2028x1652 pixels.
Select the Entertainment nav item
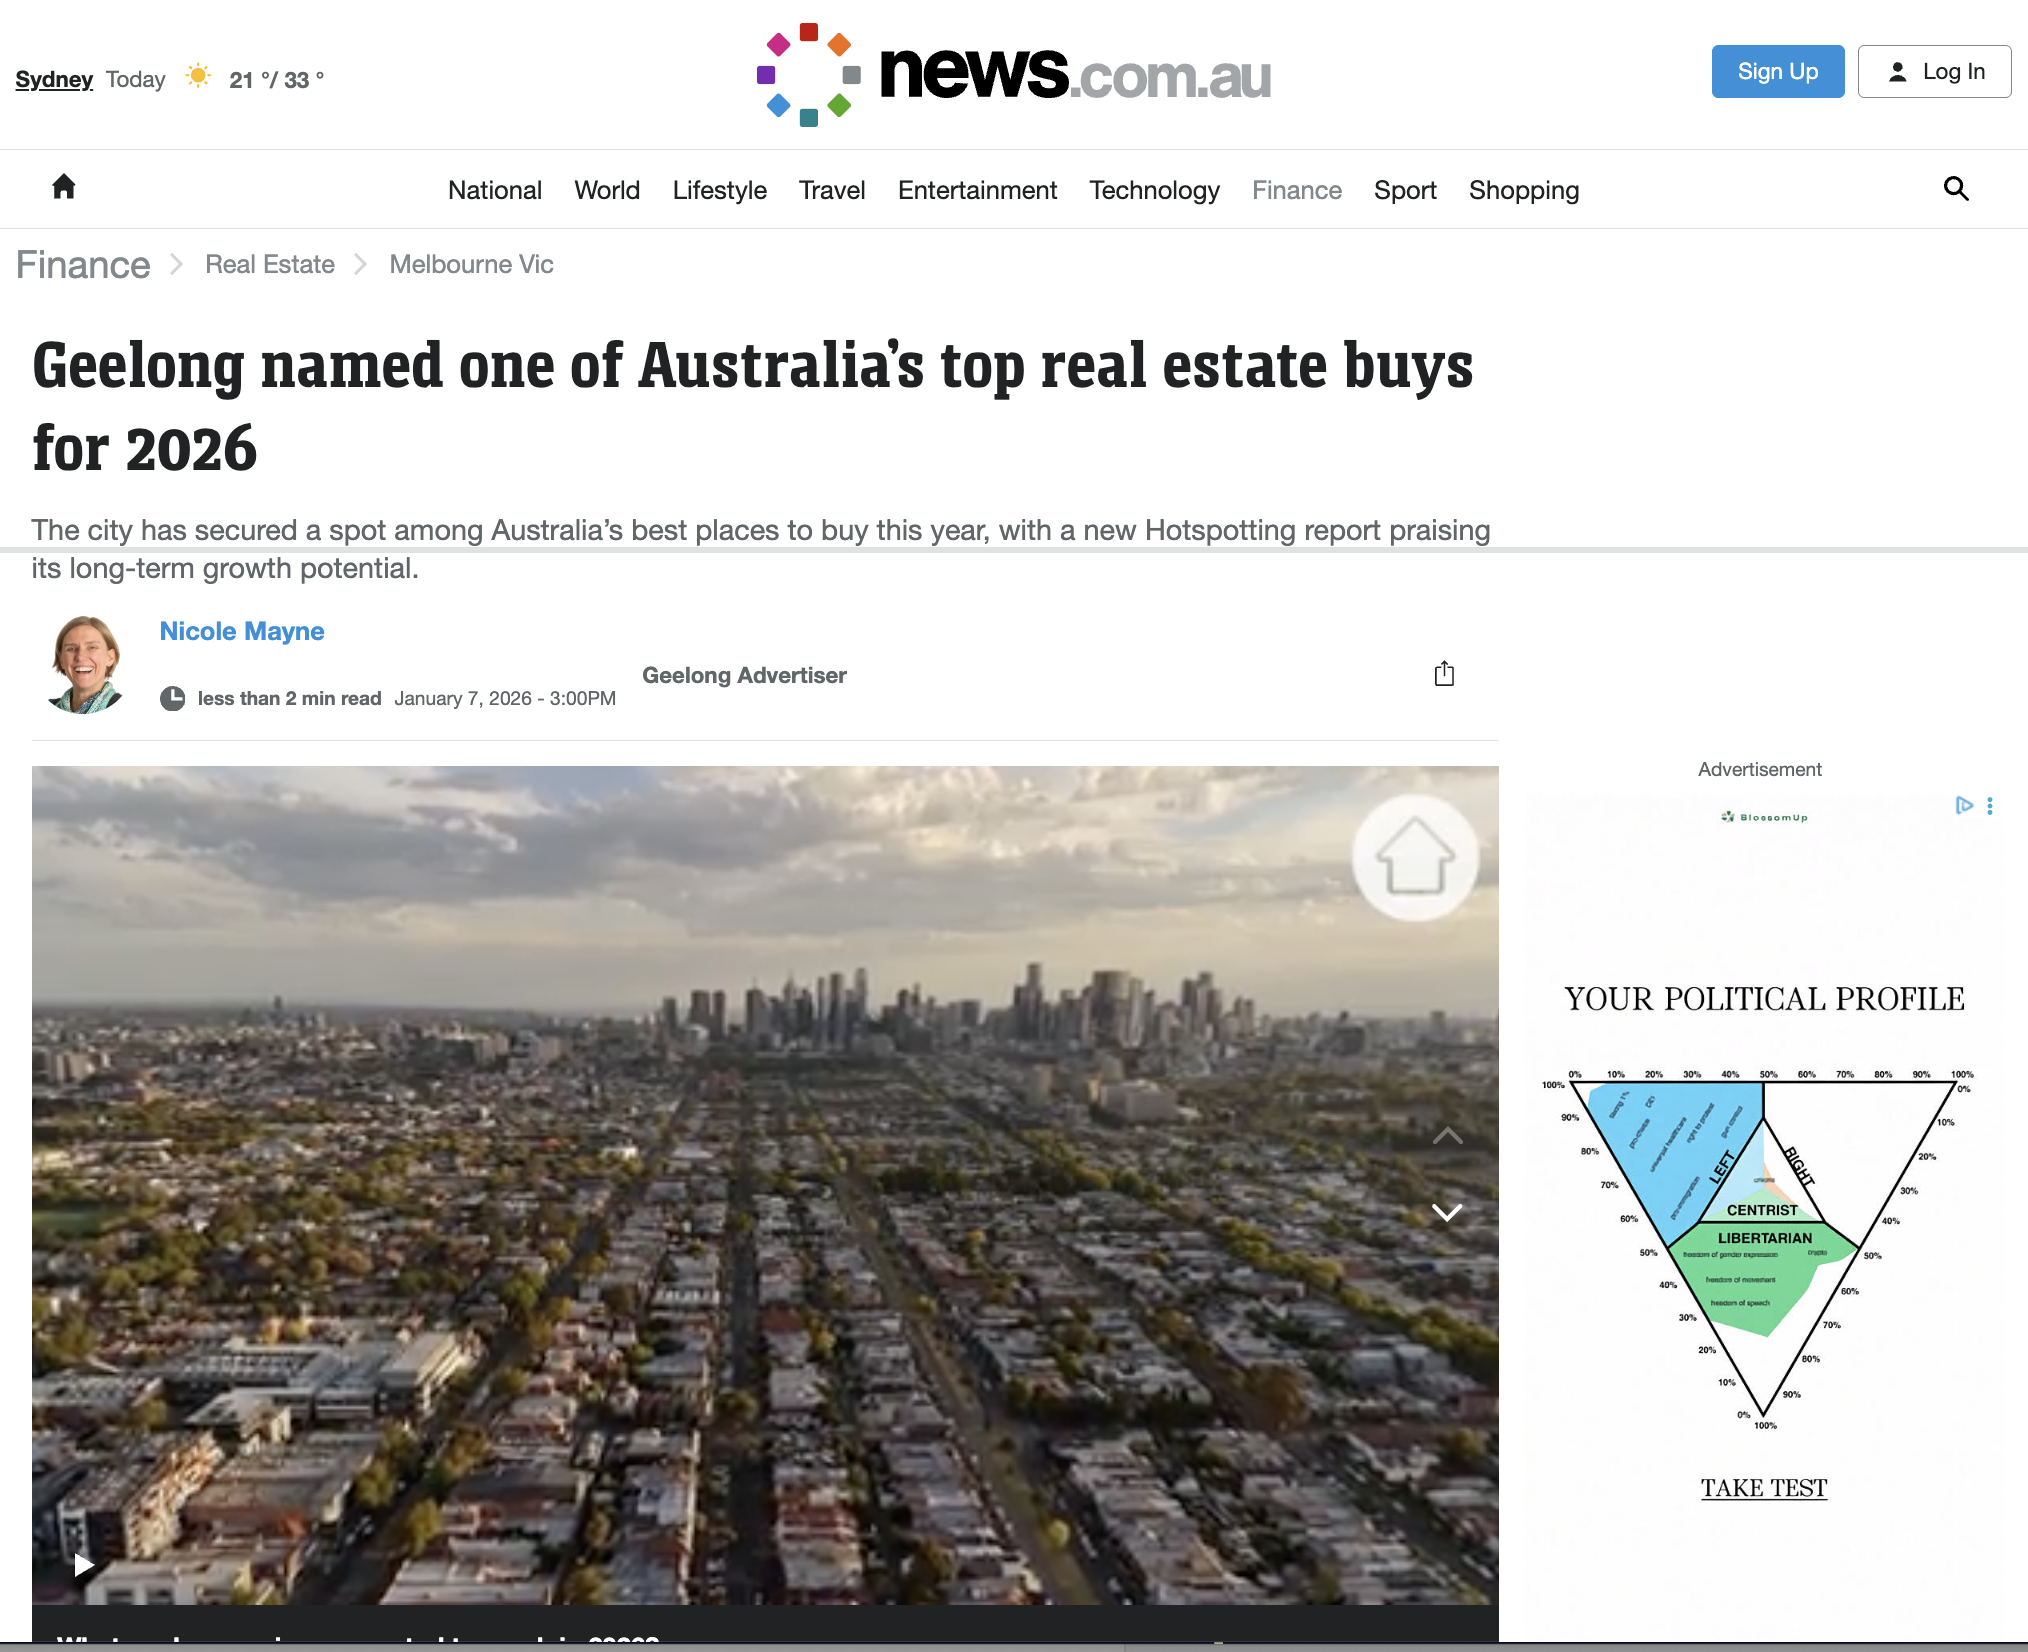[x=977, y=190]
